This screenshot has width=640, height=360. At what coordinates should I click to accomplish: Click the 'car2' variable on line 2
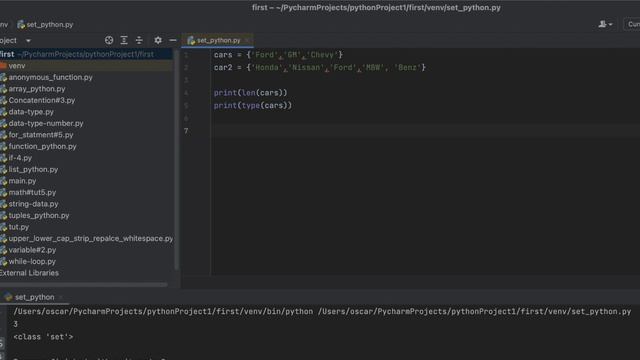tap(223, 67)
